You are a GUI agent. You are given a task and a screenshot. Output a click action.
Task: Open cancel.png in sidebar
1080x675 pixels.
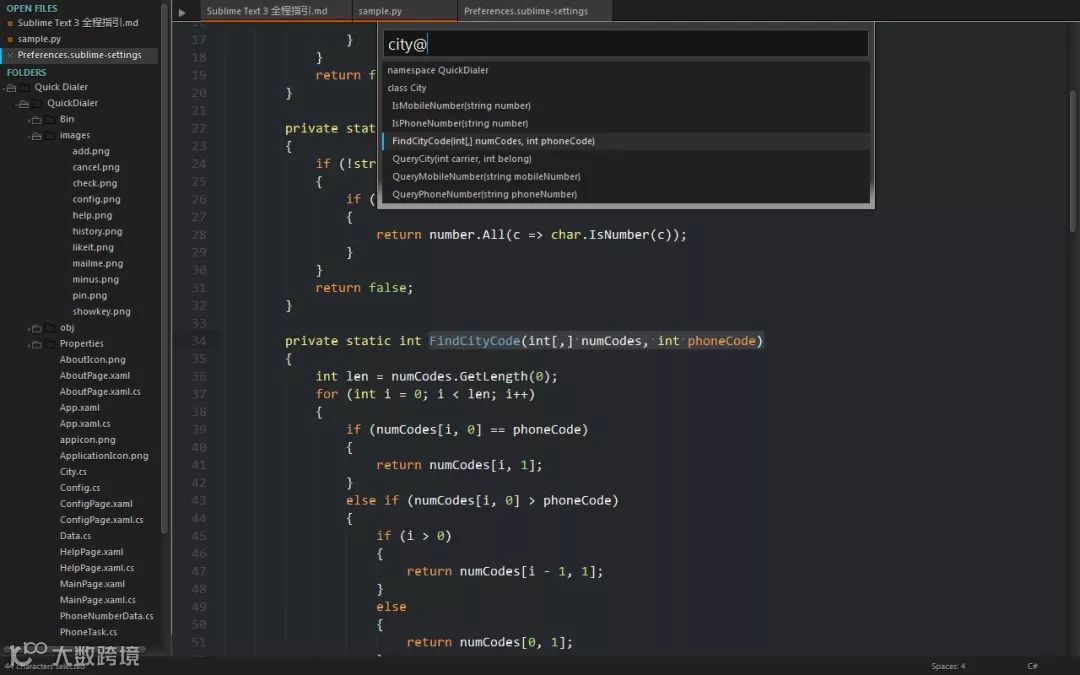pos(96,167)
